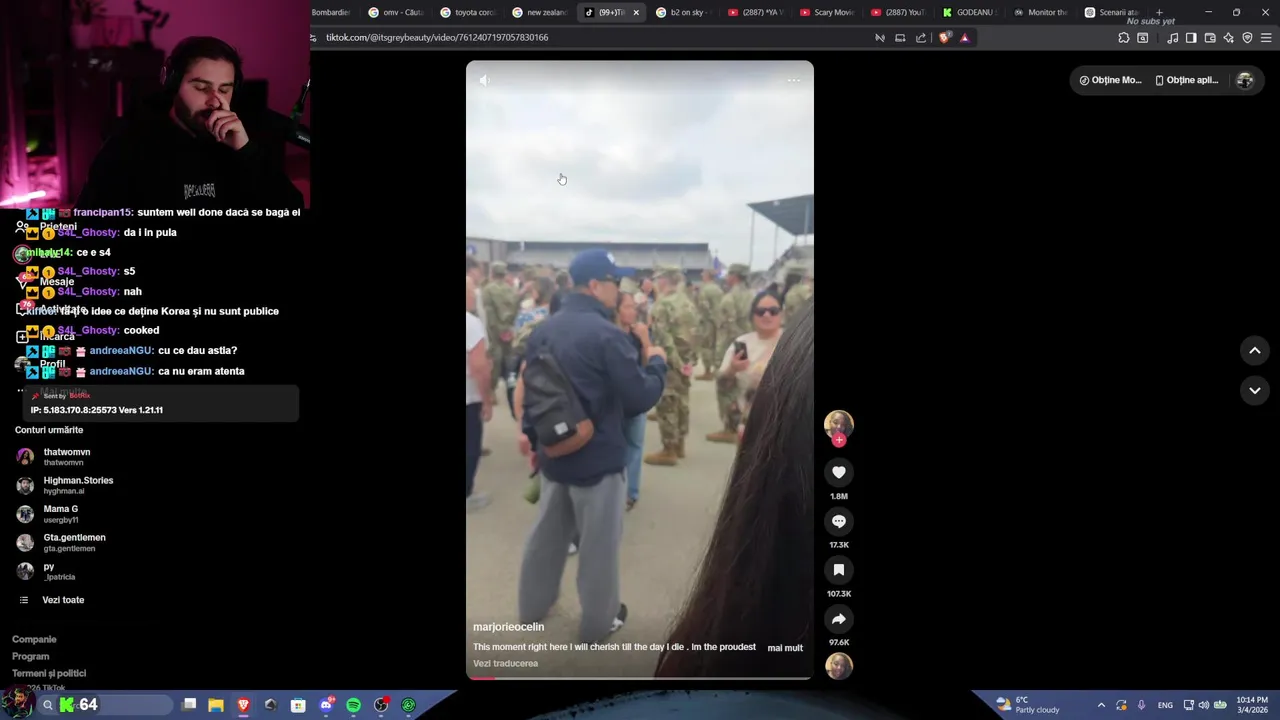Like the TikTok video with the heart

tap(839, 472)
